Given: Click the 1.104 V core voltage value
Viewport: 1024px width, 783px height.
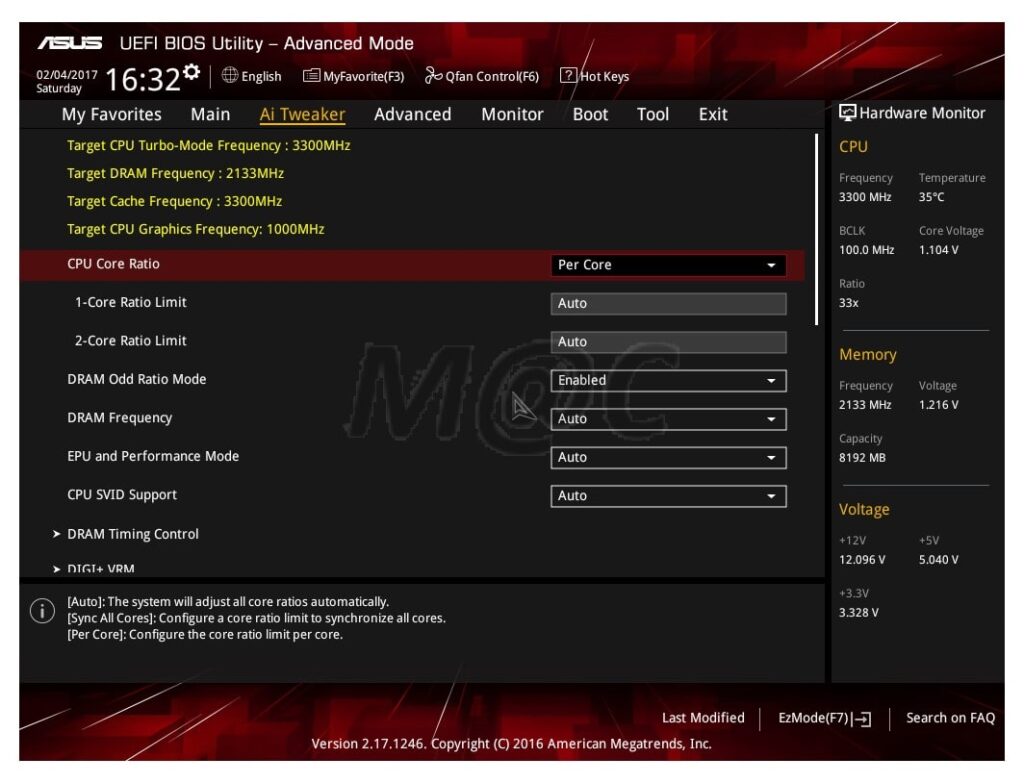Looking at the screenshot, I should pyautogui.click(x=938, y=250).
